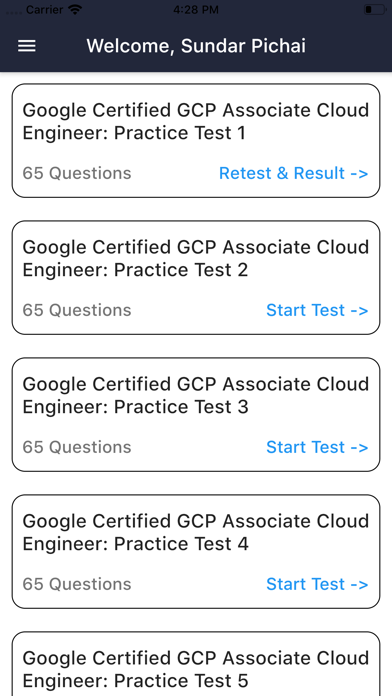
Task: Tap the Wi-Fi status icon
Action: click(75, 9)
